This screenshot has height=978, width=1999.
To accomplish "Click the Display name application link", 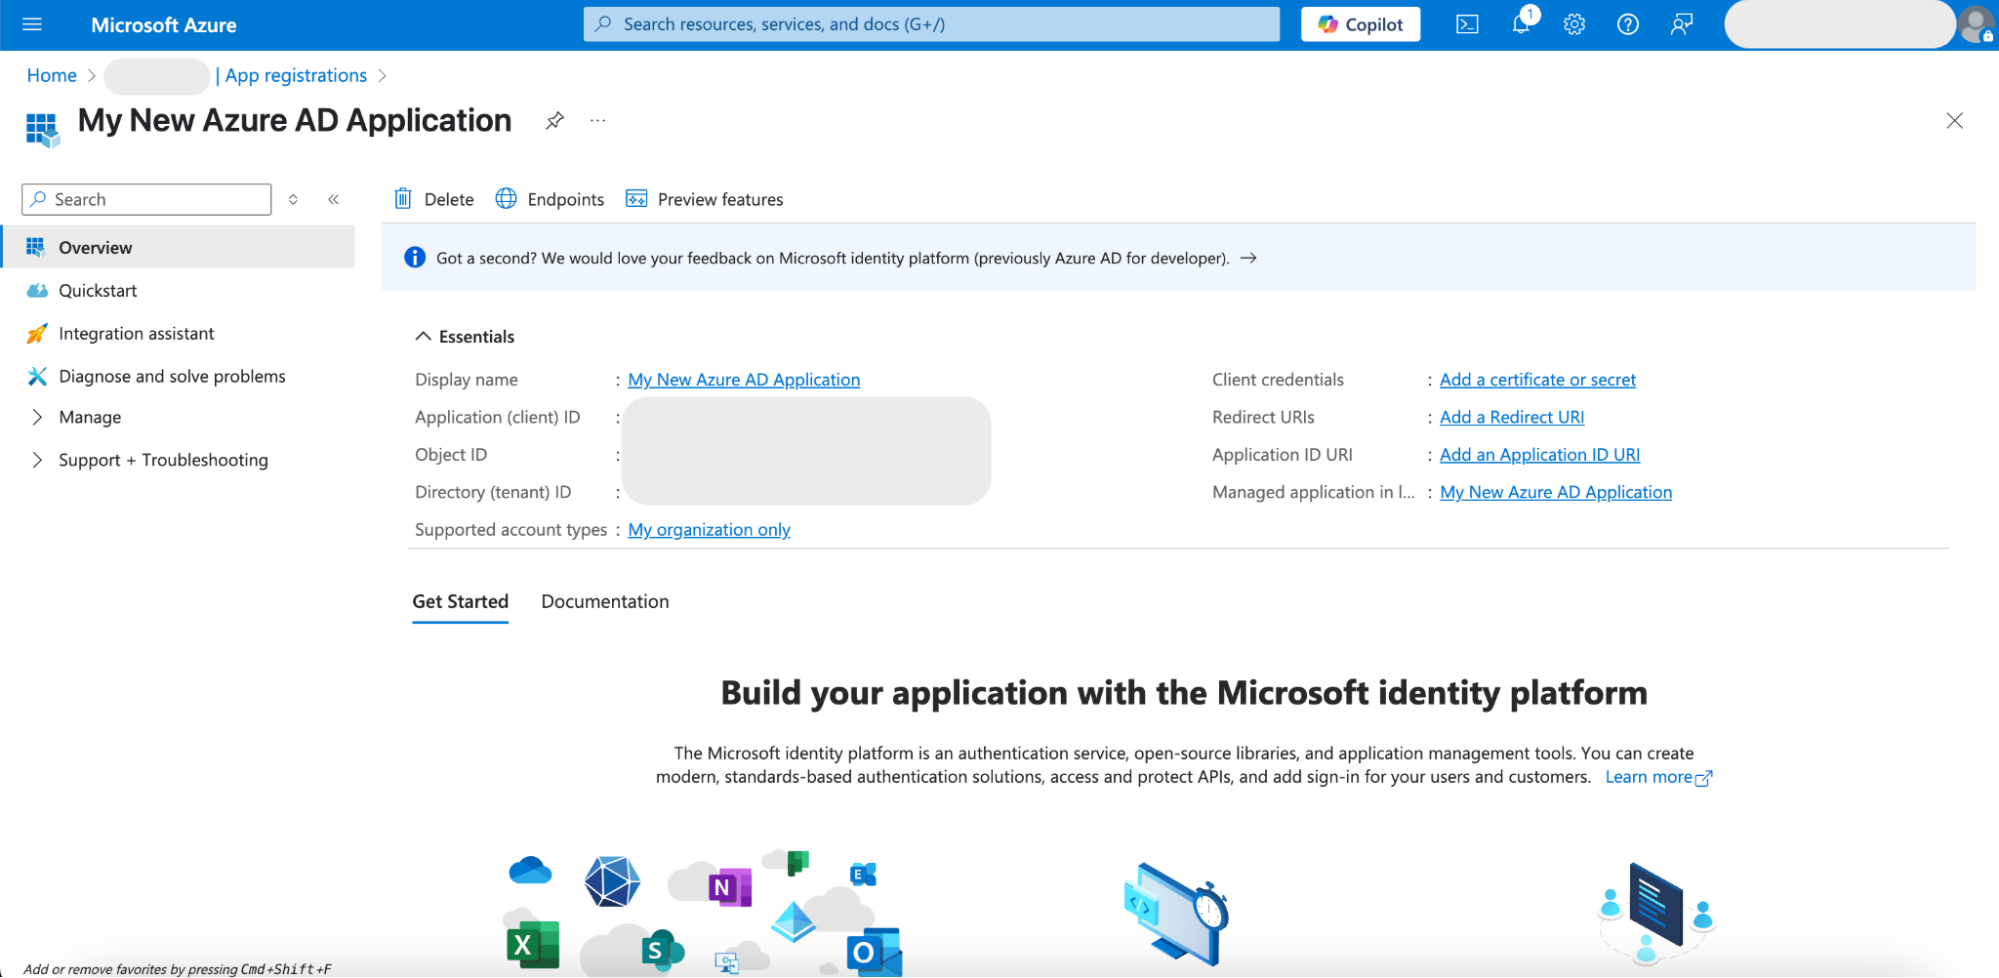I will click(x=744, y=380).
